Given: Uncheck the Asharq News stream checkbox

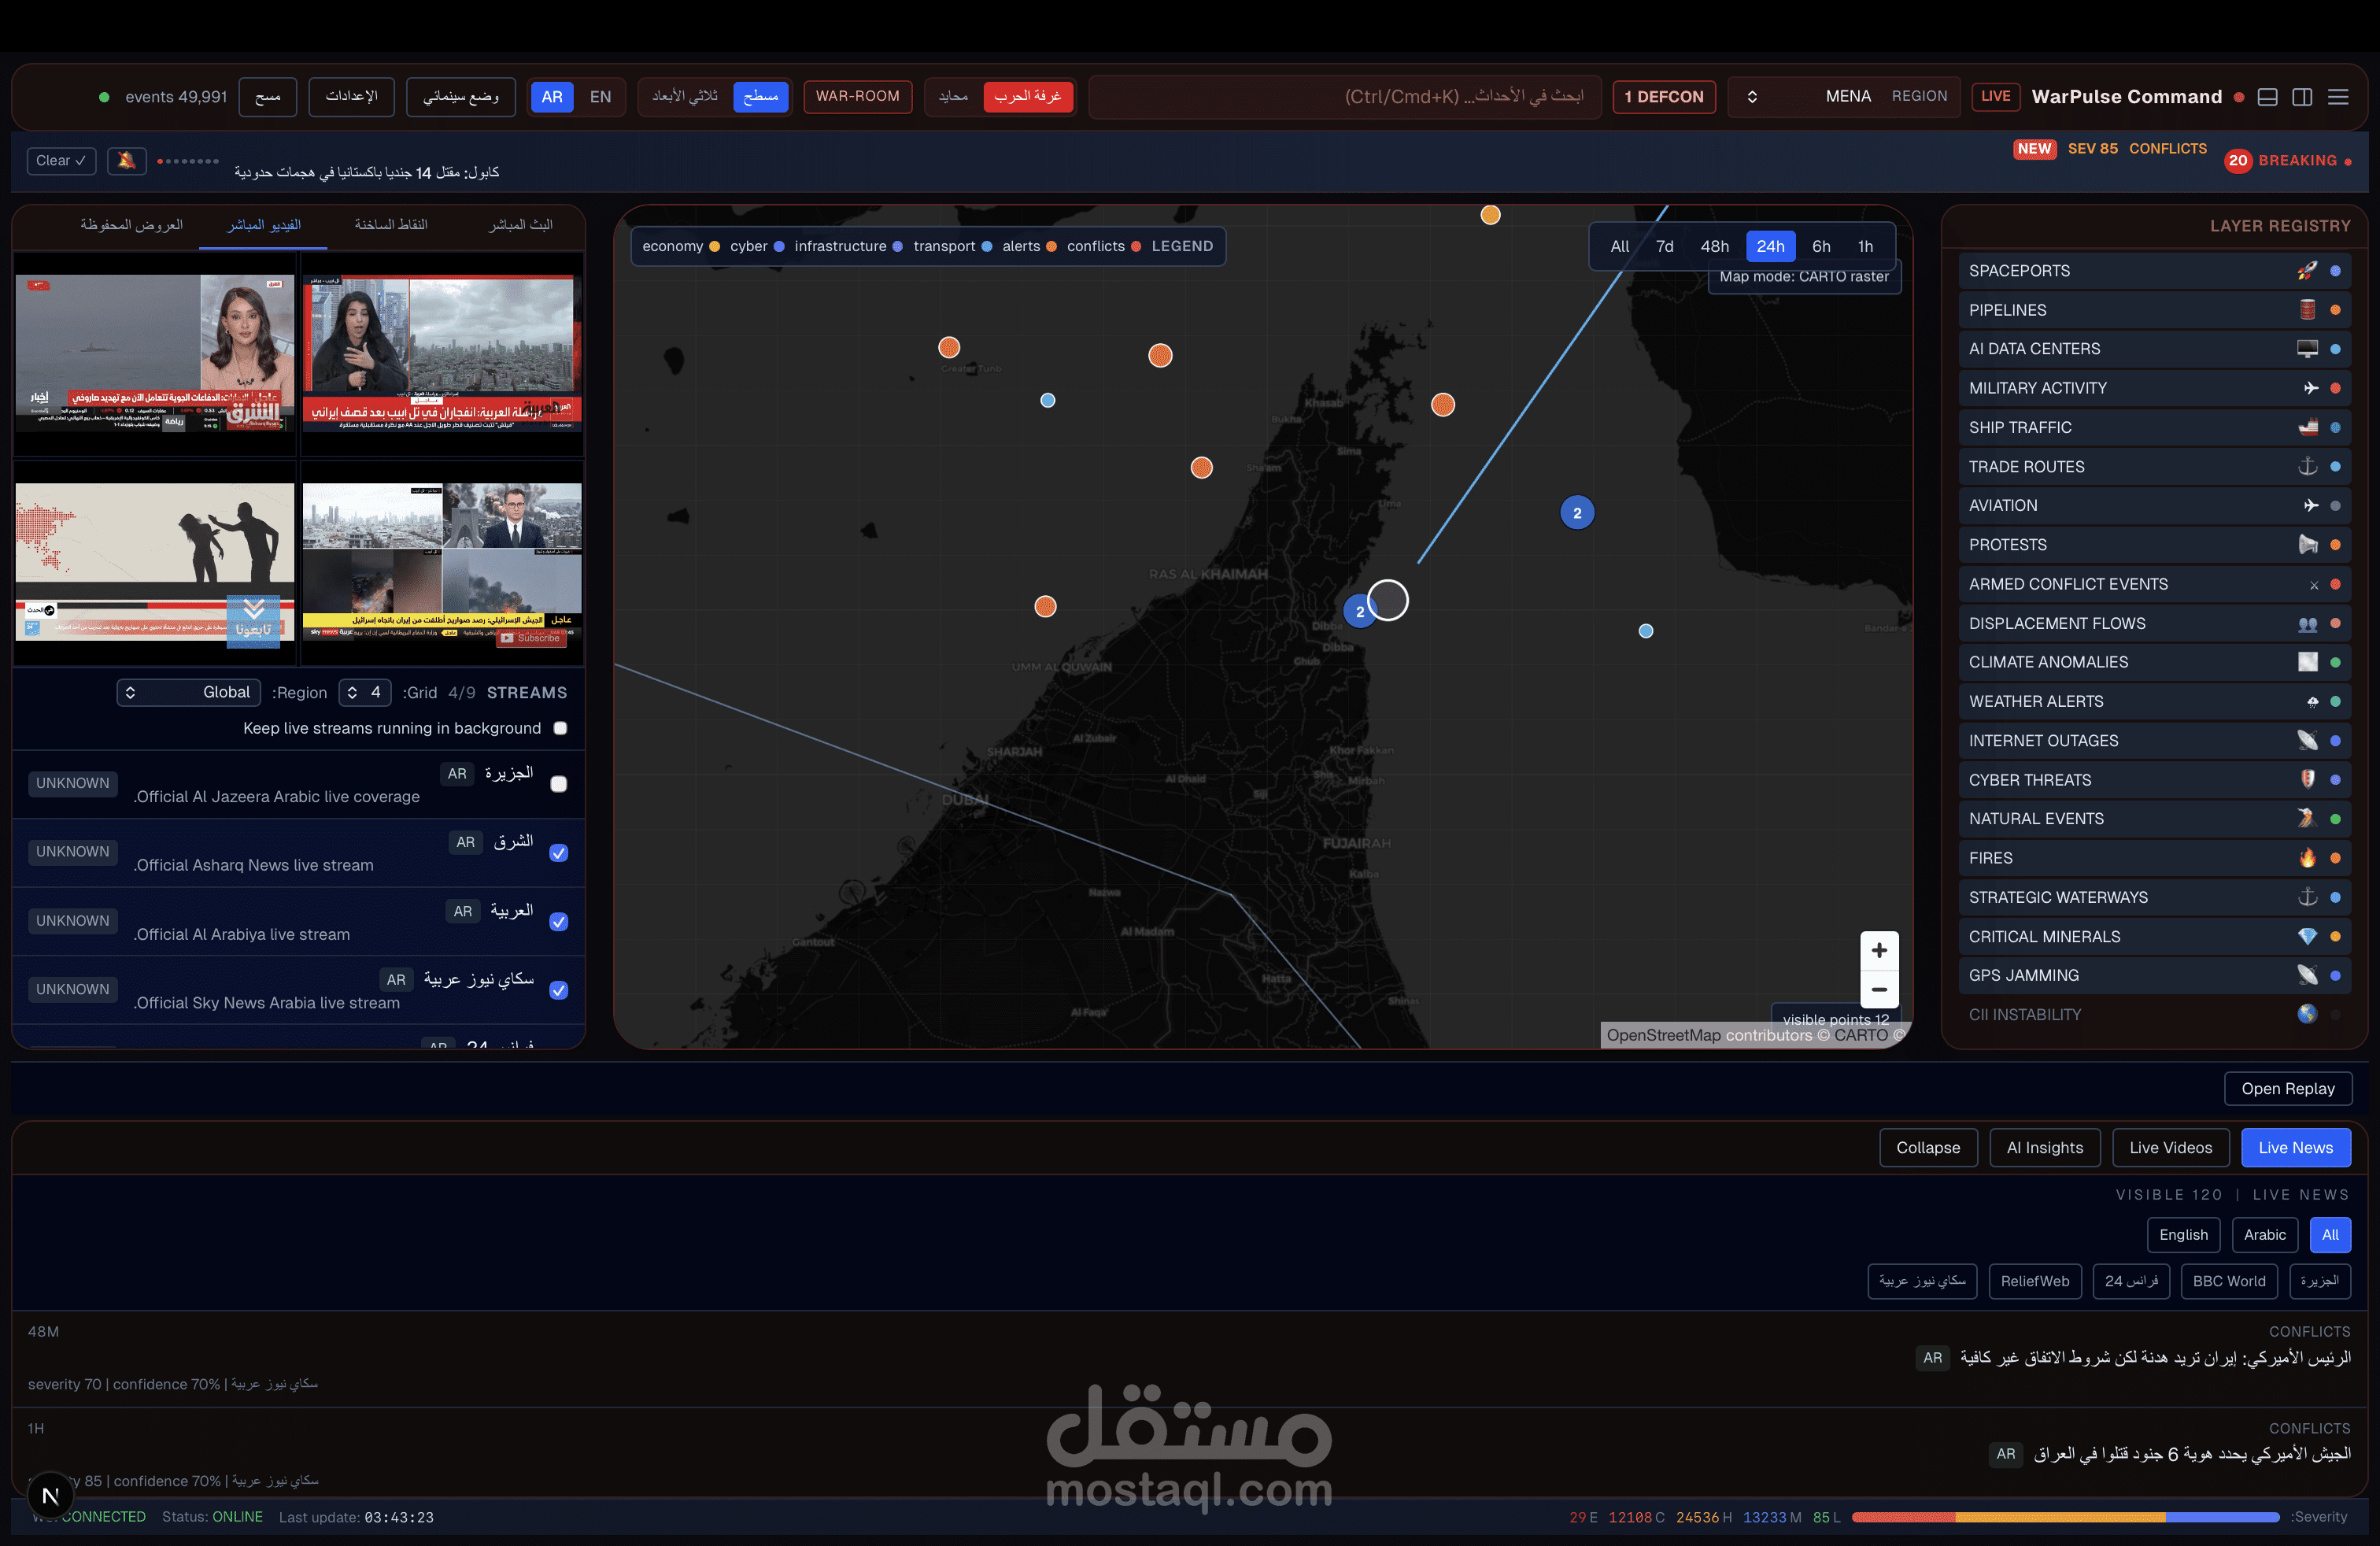Looking at the screenshot, I should 559,853.
